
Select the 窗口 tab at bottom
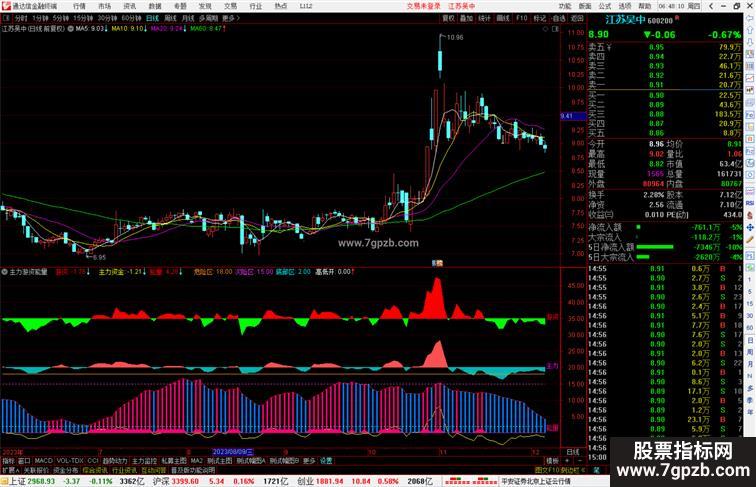point(24,461)
